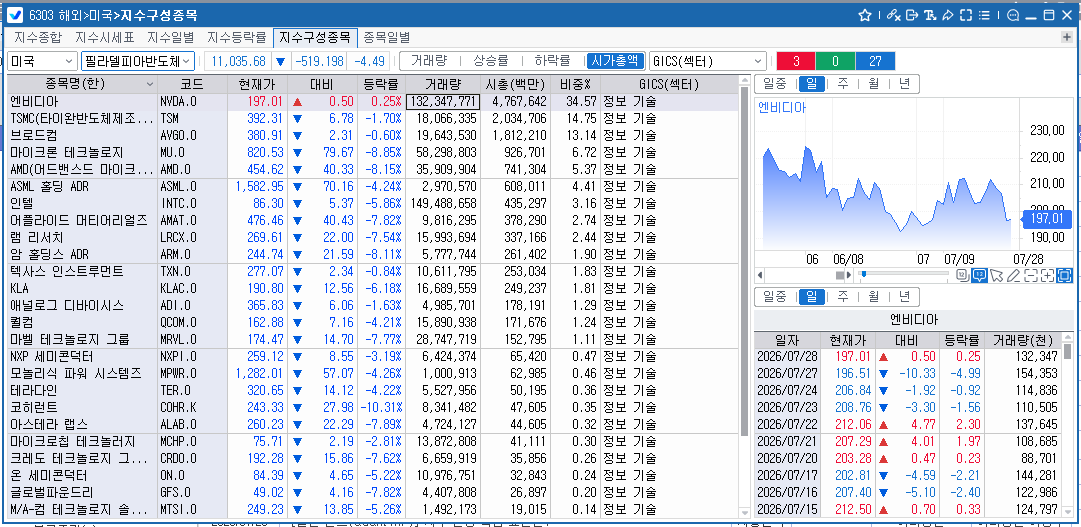
Task: Click the chart zoom slider handle
Action: [x=862, y=275]
